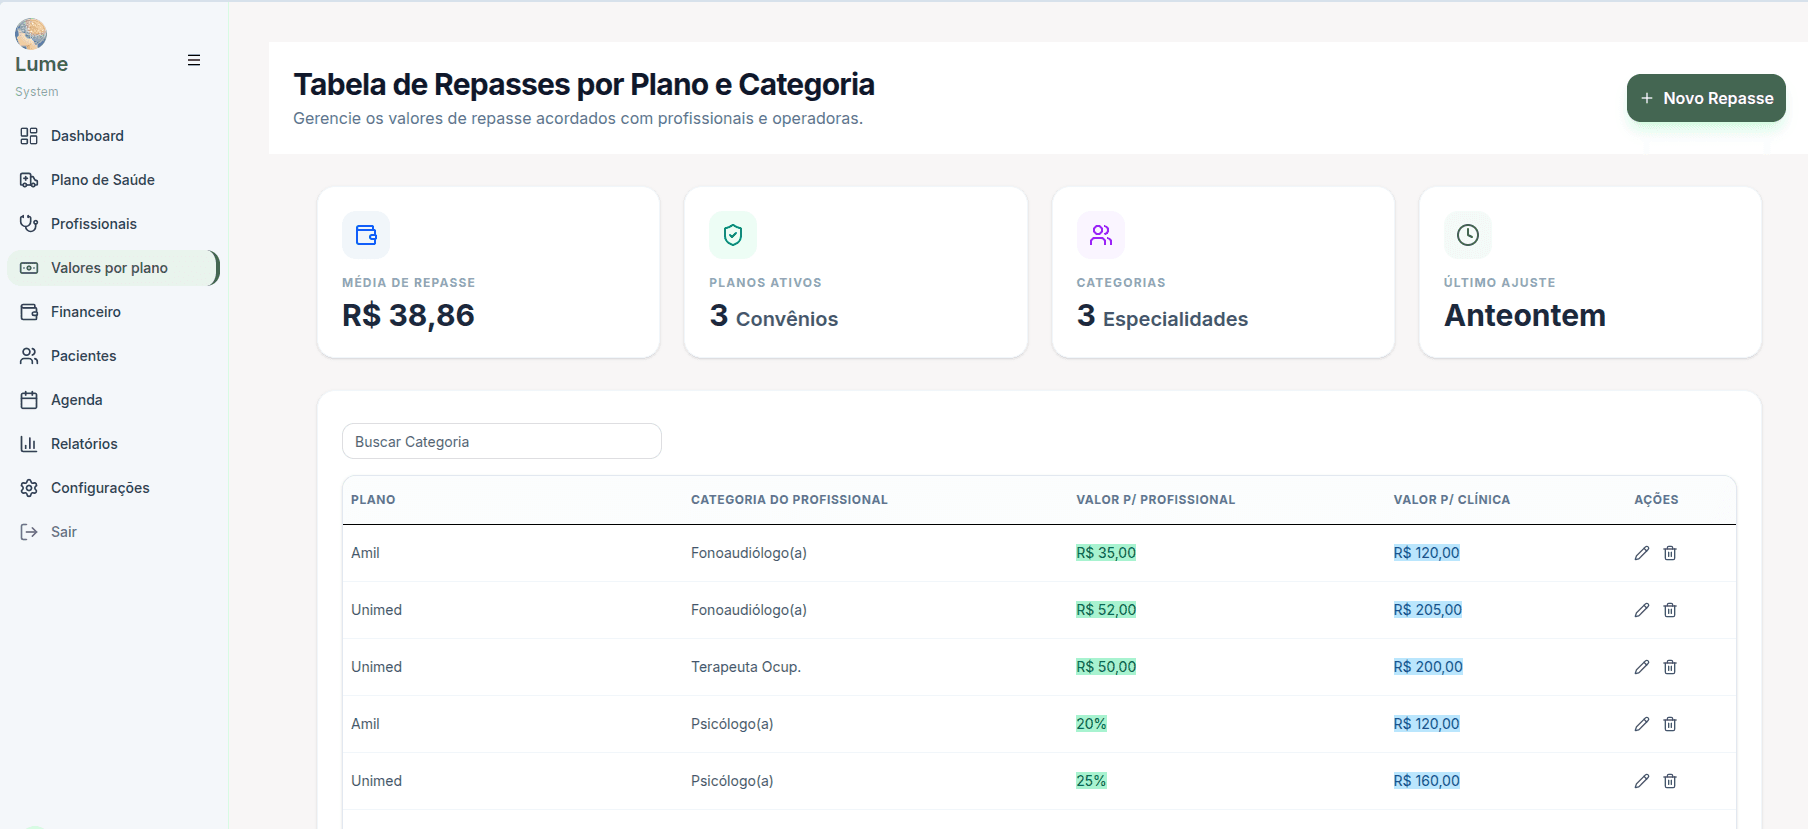Click VALOR P/ PROFISSIONAL column header
The width and height of the screenshot is (1808, 829).
pyautogui.click(x=1156, y=500)
